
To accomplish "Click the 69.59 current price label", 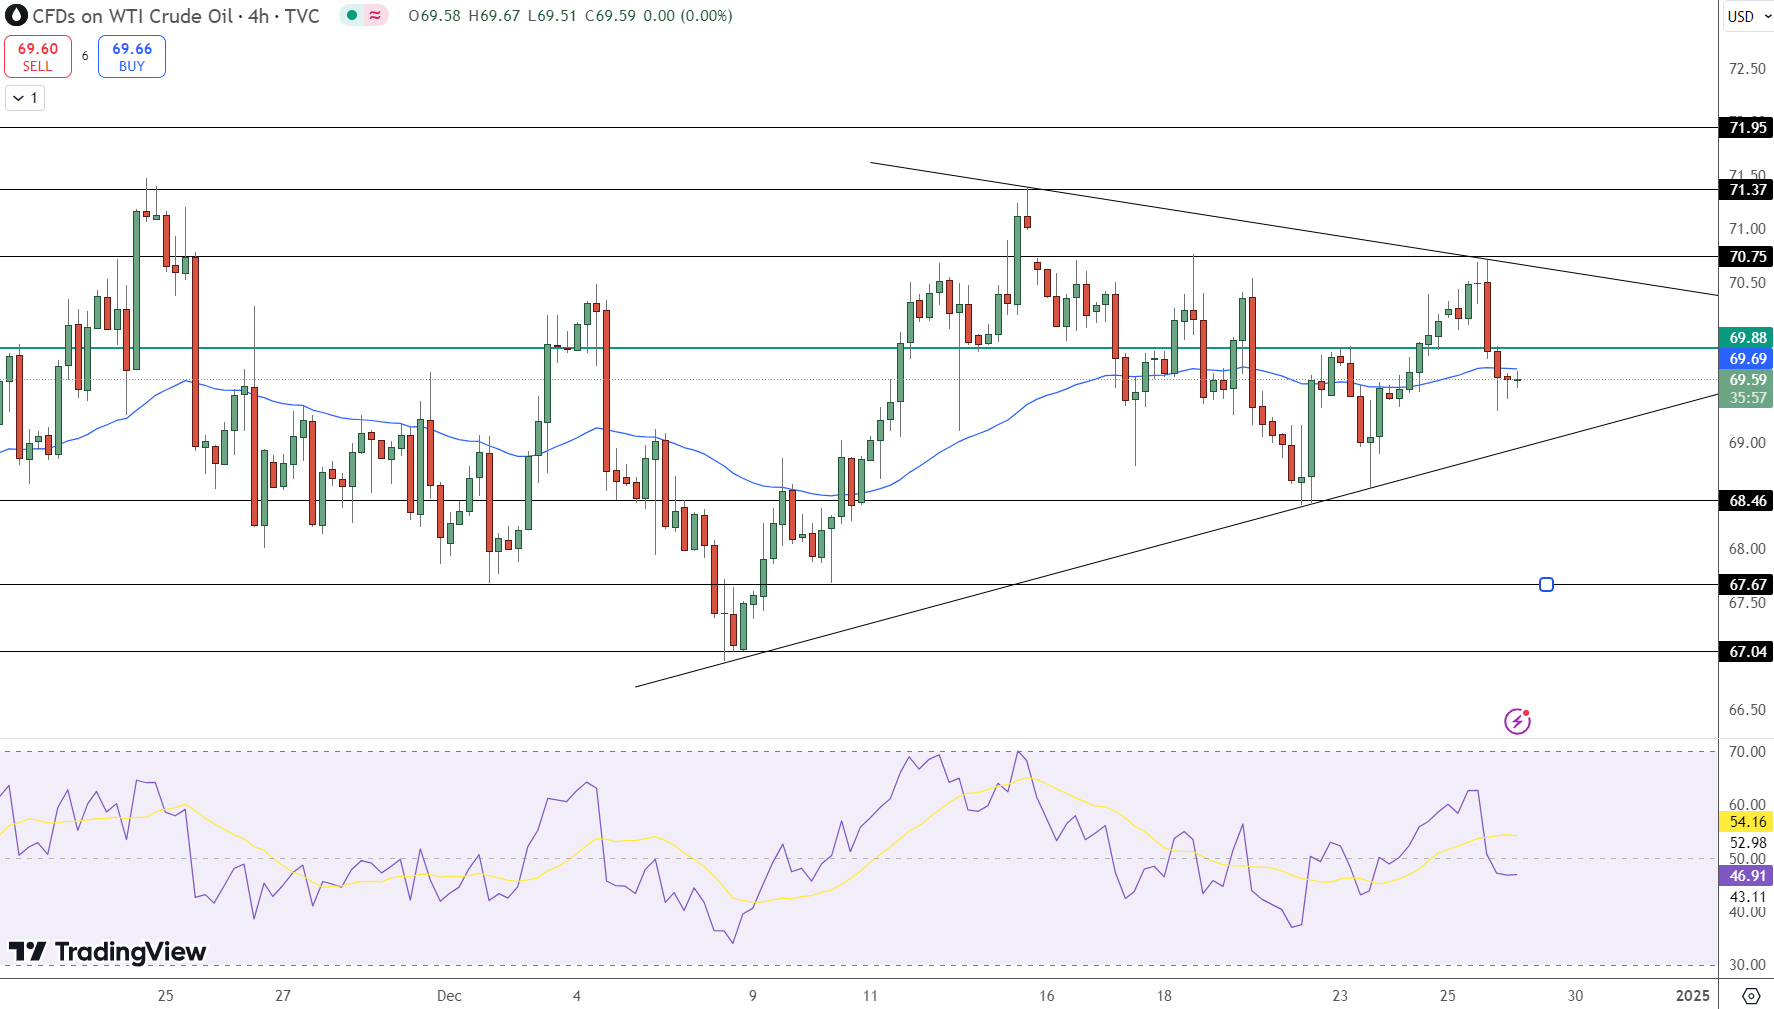I will pyautogui.click(x=1747, y=379).
